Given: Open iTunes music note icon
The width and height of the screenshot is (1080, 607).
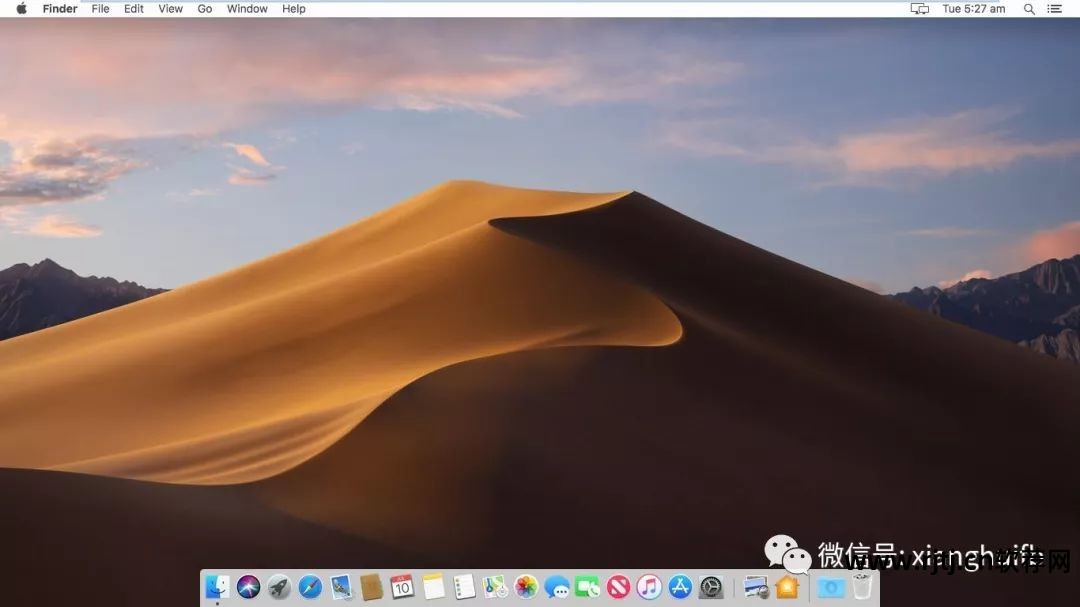Looking at the screenshot, I should pyautogui.click(x=649, y=587).
